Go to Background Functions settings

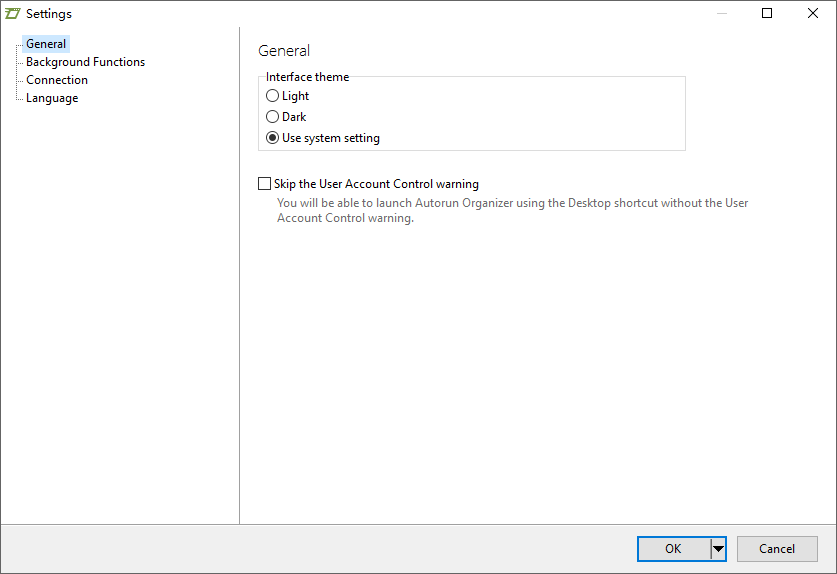point(85,62)
